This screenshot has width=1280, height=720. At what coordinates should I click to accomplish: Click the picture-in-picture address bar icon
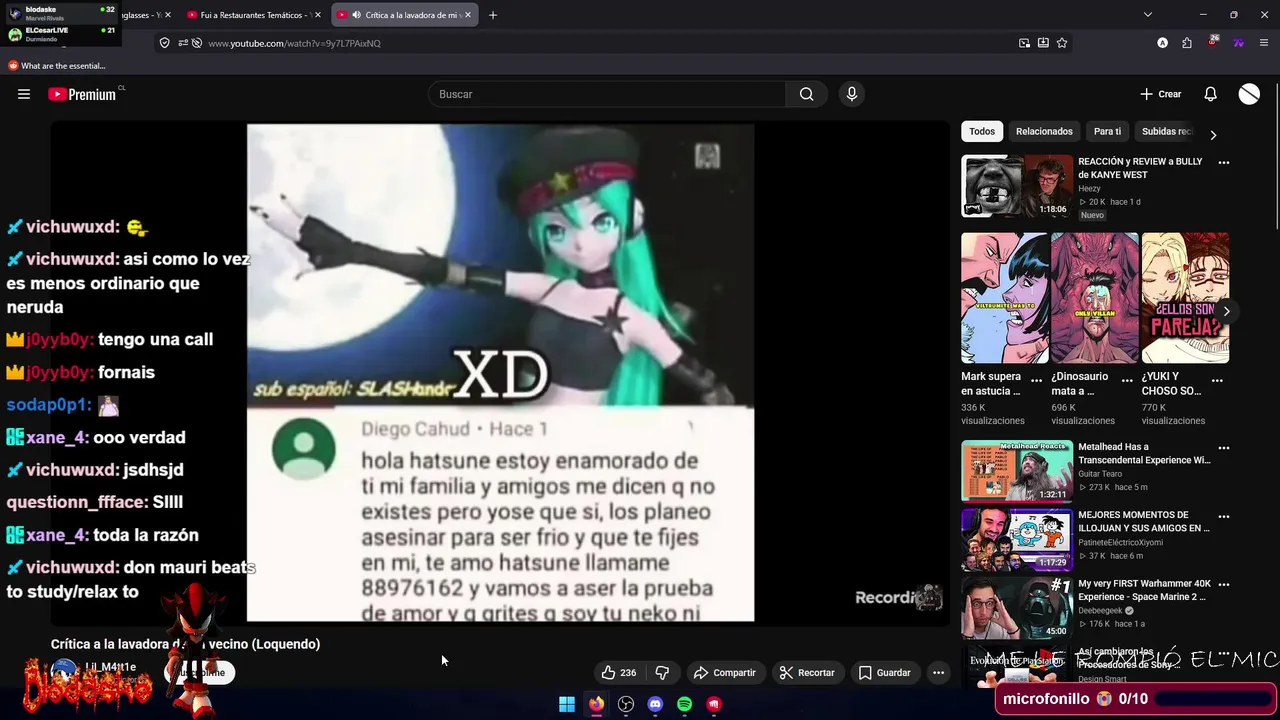click(x=1024, y=43)
